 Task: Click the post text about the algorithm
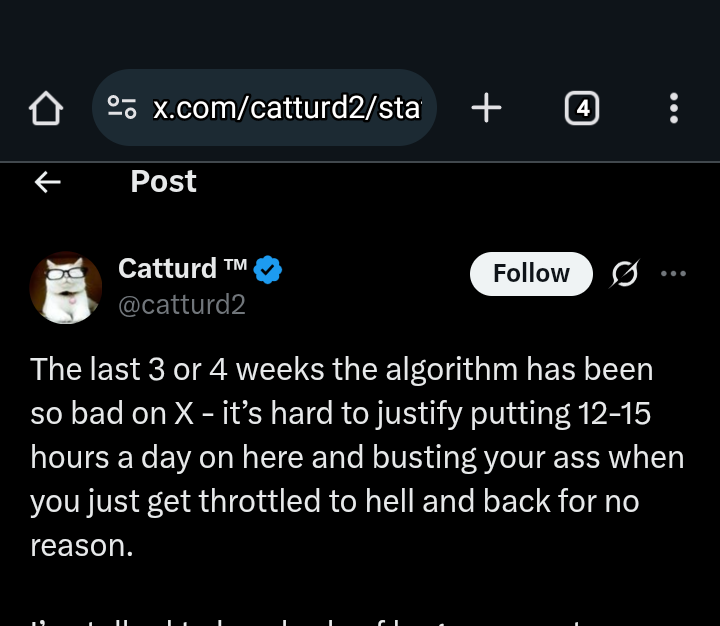pos(357,457)
